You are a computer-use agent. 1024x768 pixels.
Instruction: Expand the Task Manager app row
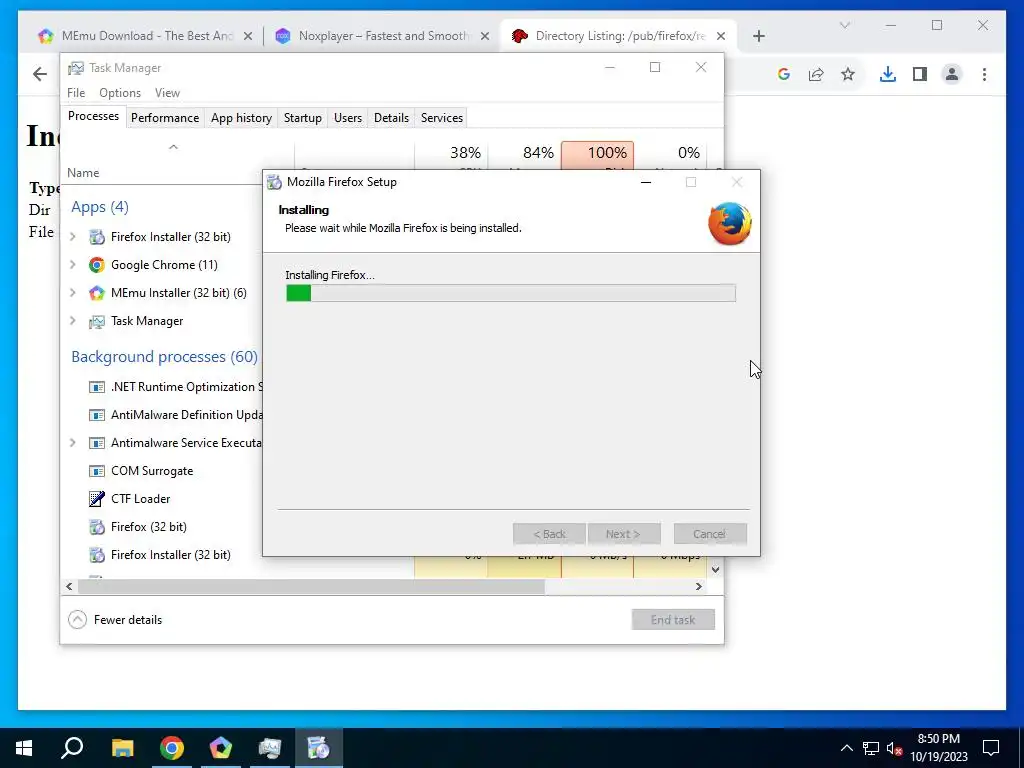point(72,321)
